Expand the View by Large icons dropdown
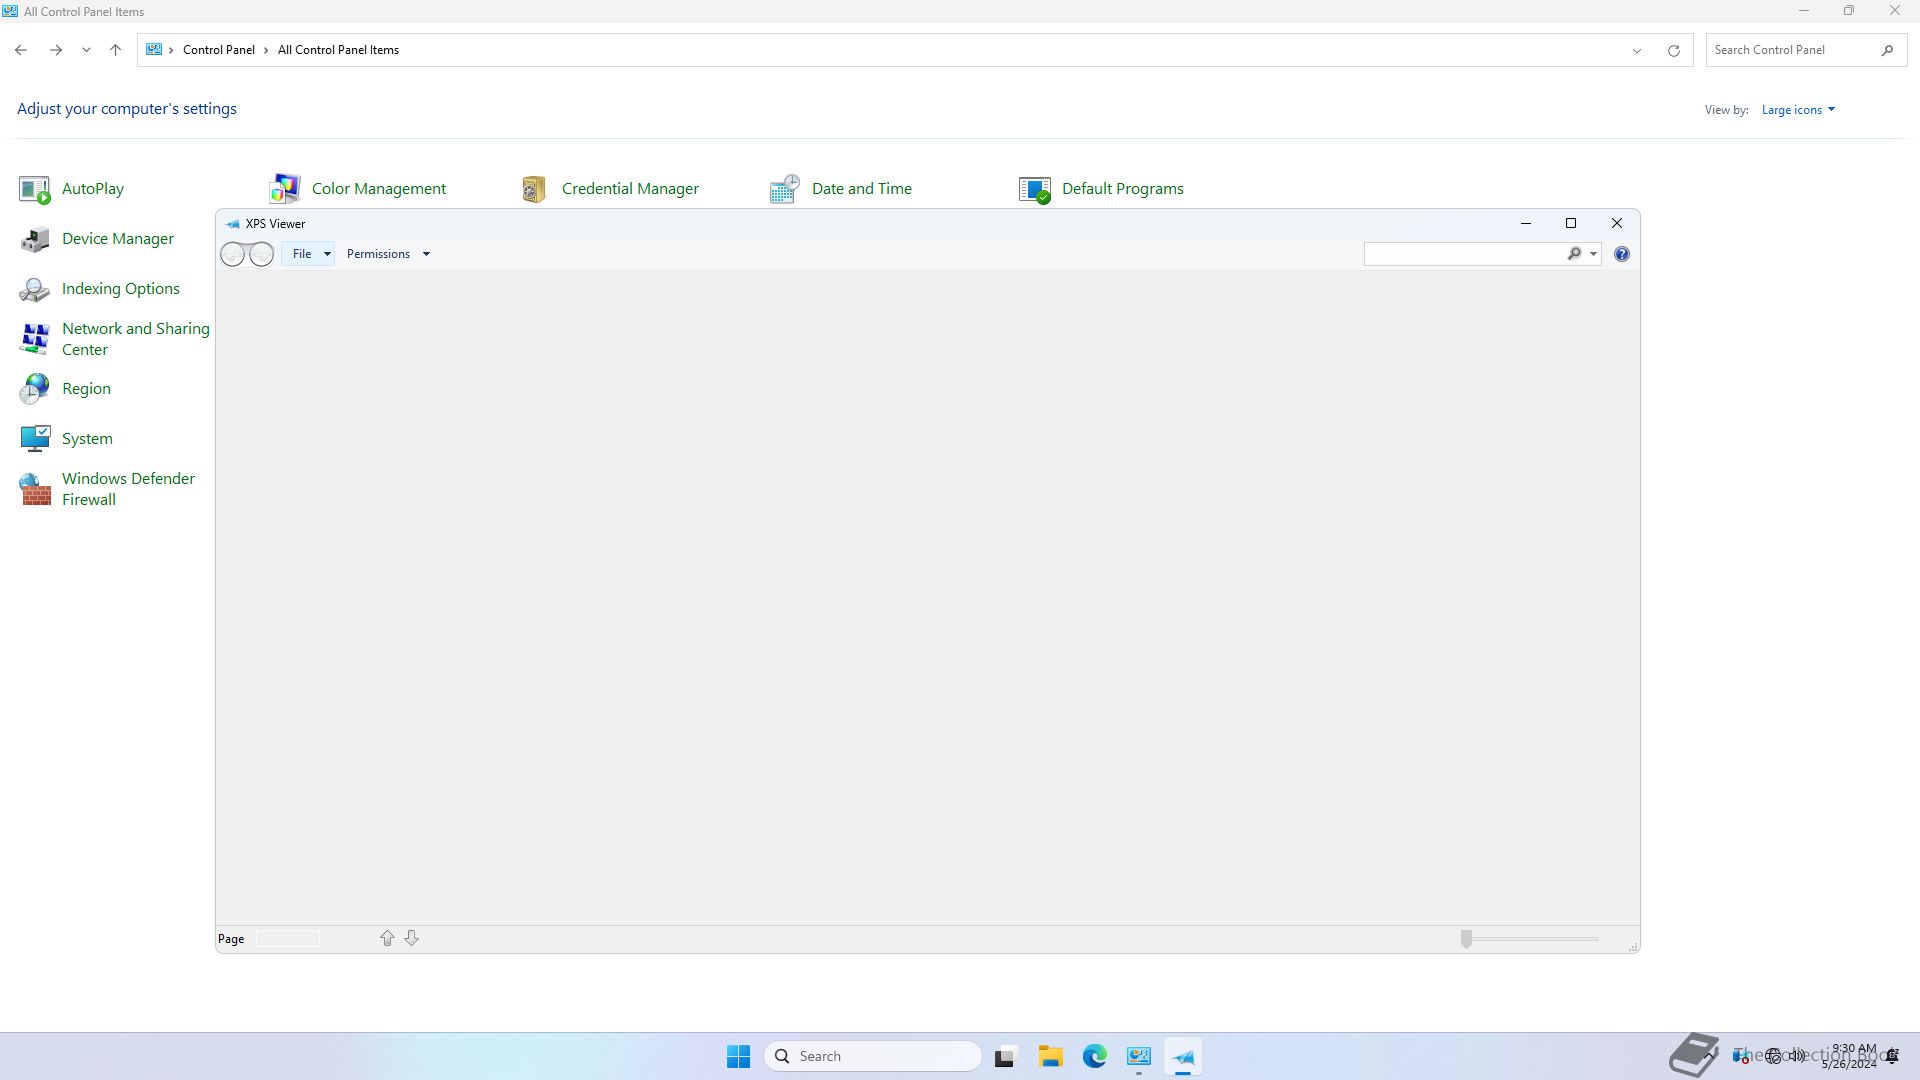Viewport: 1920px width, 1080px height. click(1798, 110)
